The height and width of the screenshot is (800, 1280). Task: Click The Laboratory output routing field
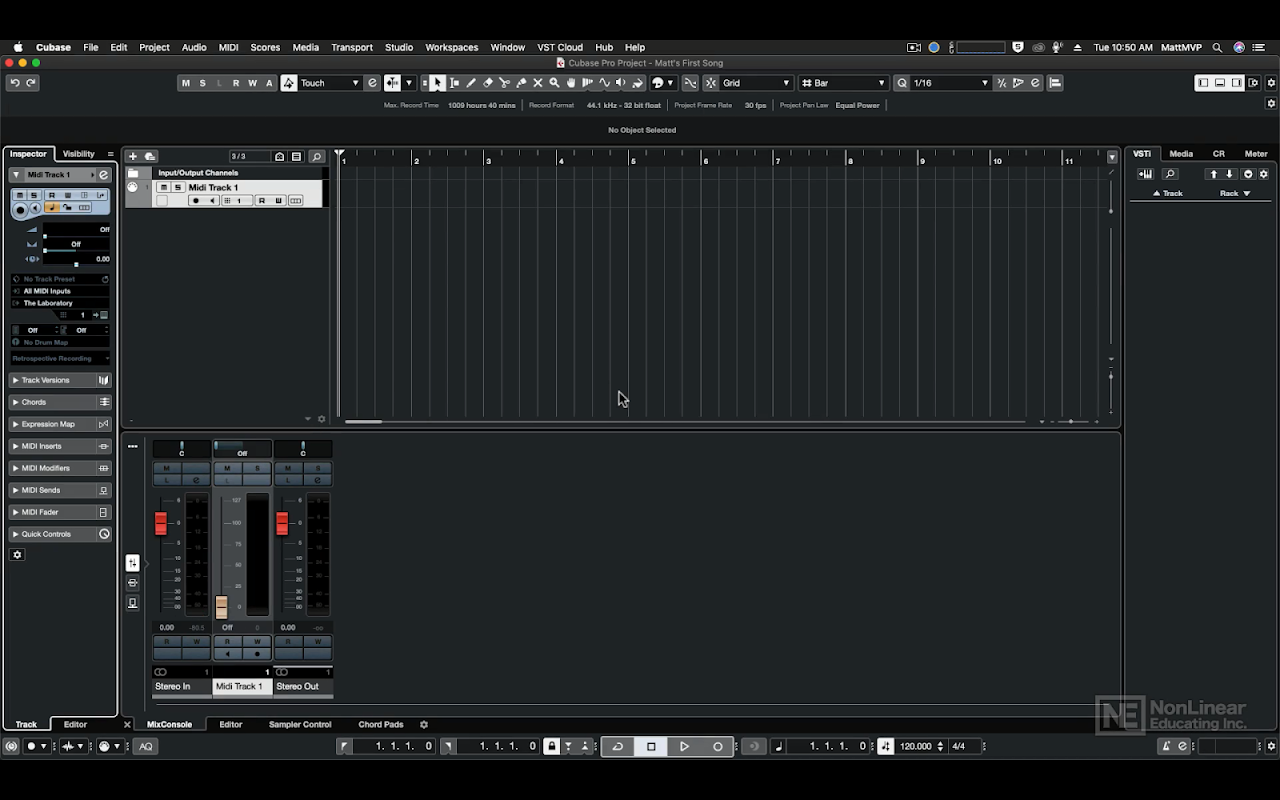[x=60, y=303]
